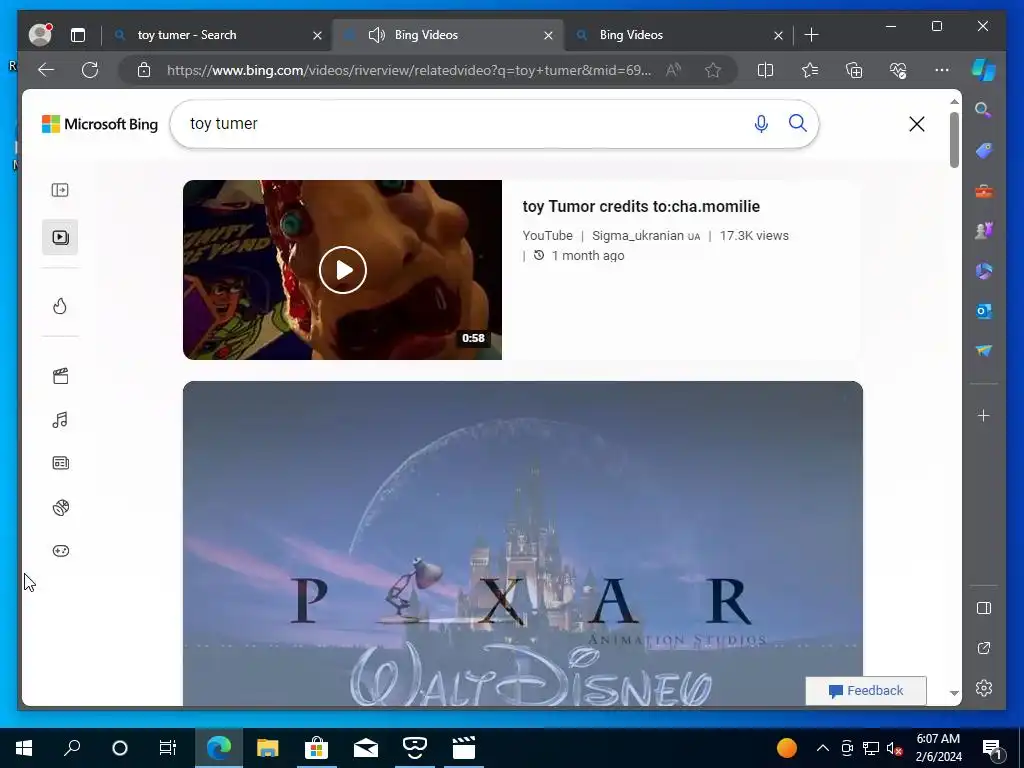The width and height of the screenshot is (1024, 768).
Task: Click the page vertical scrollbar thumb
Action: click(954, 139)
